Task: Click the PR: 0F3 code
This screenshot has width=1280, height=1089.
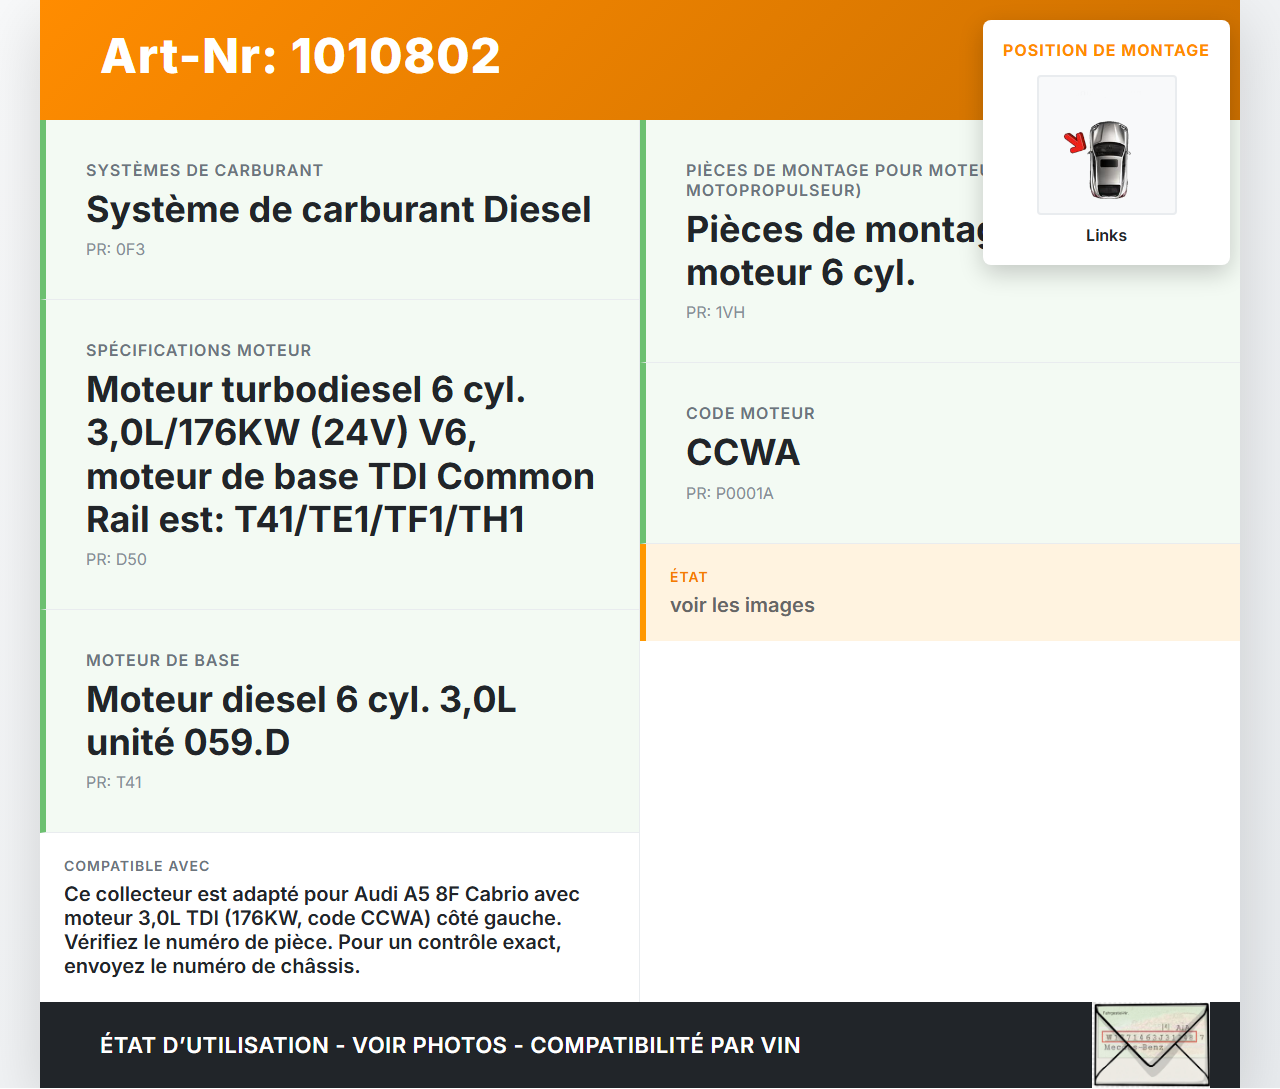Action: click(115, 250)
